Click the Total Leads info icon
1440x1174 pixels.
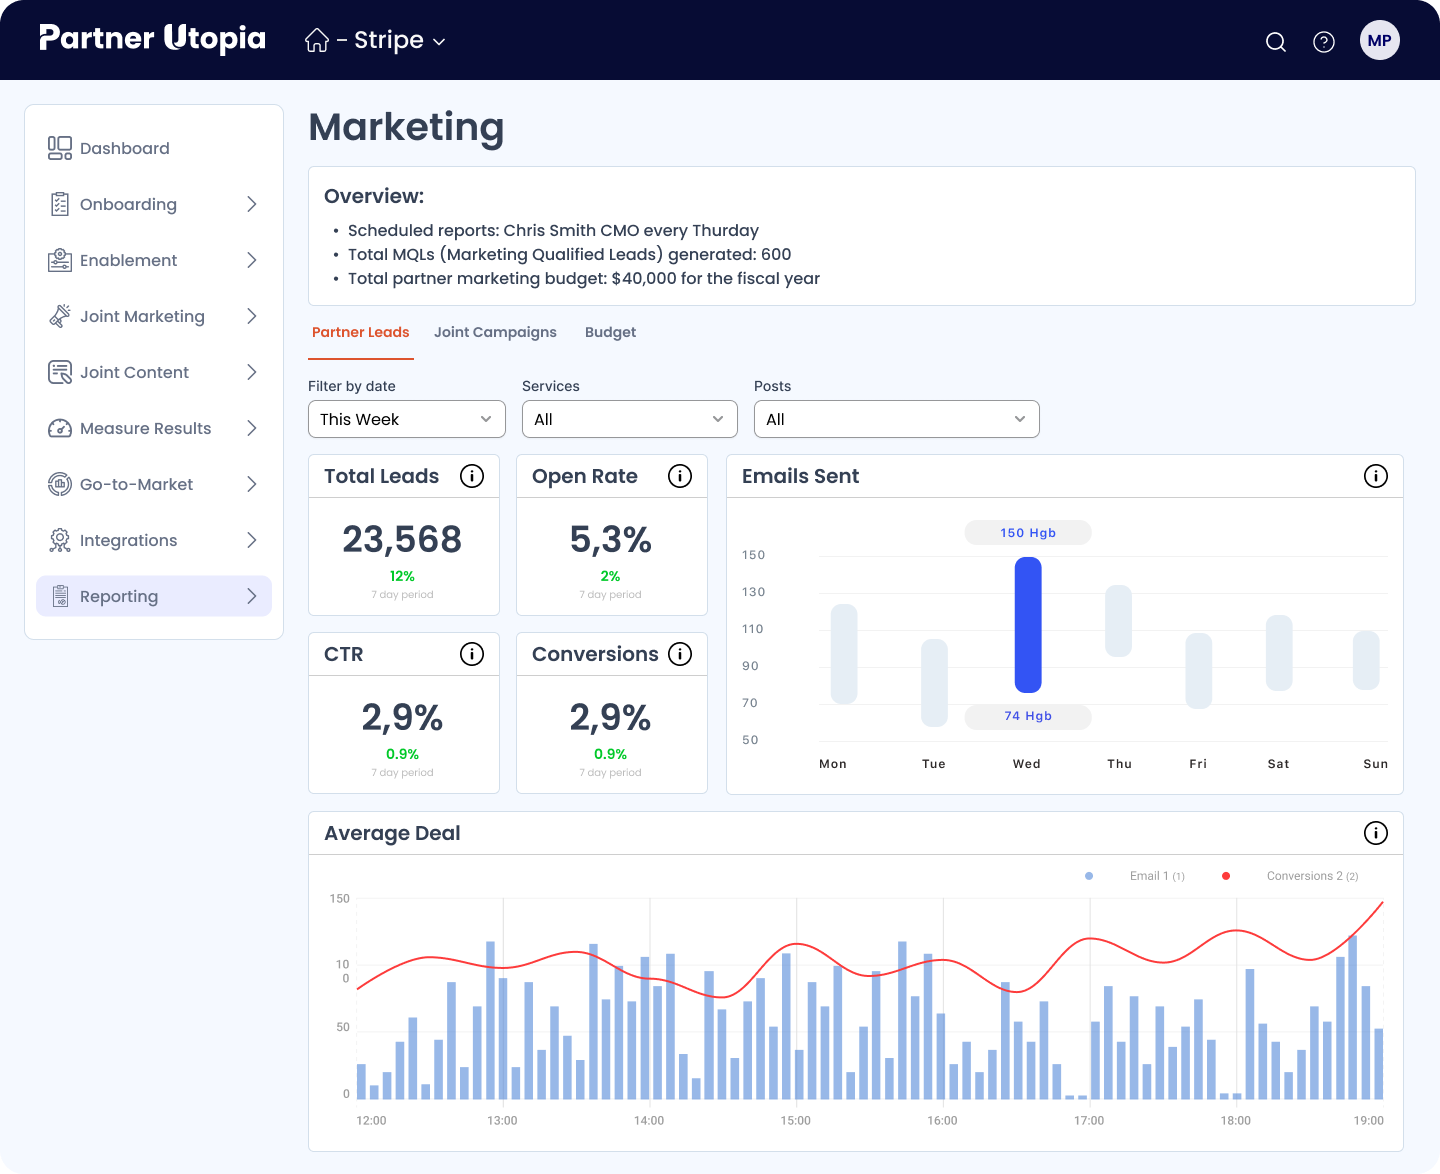tap(472, 476)
